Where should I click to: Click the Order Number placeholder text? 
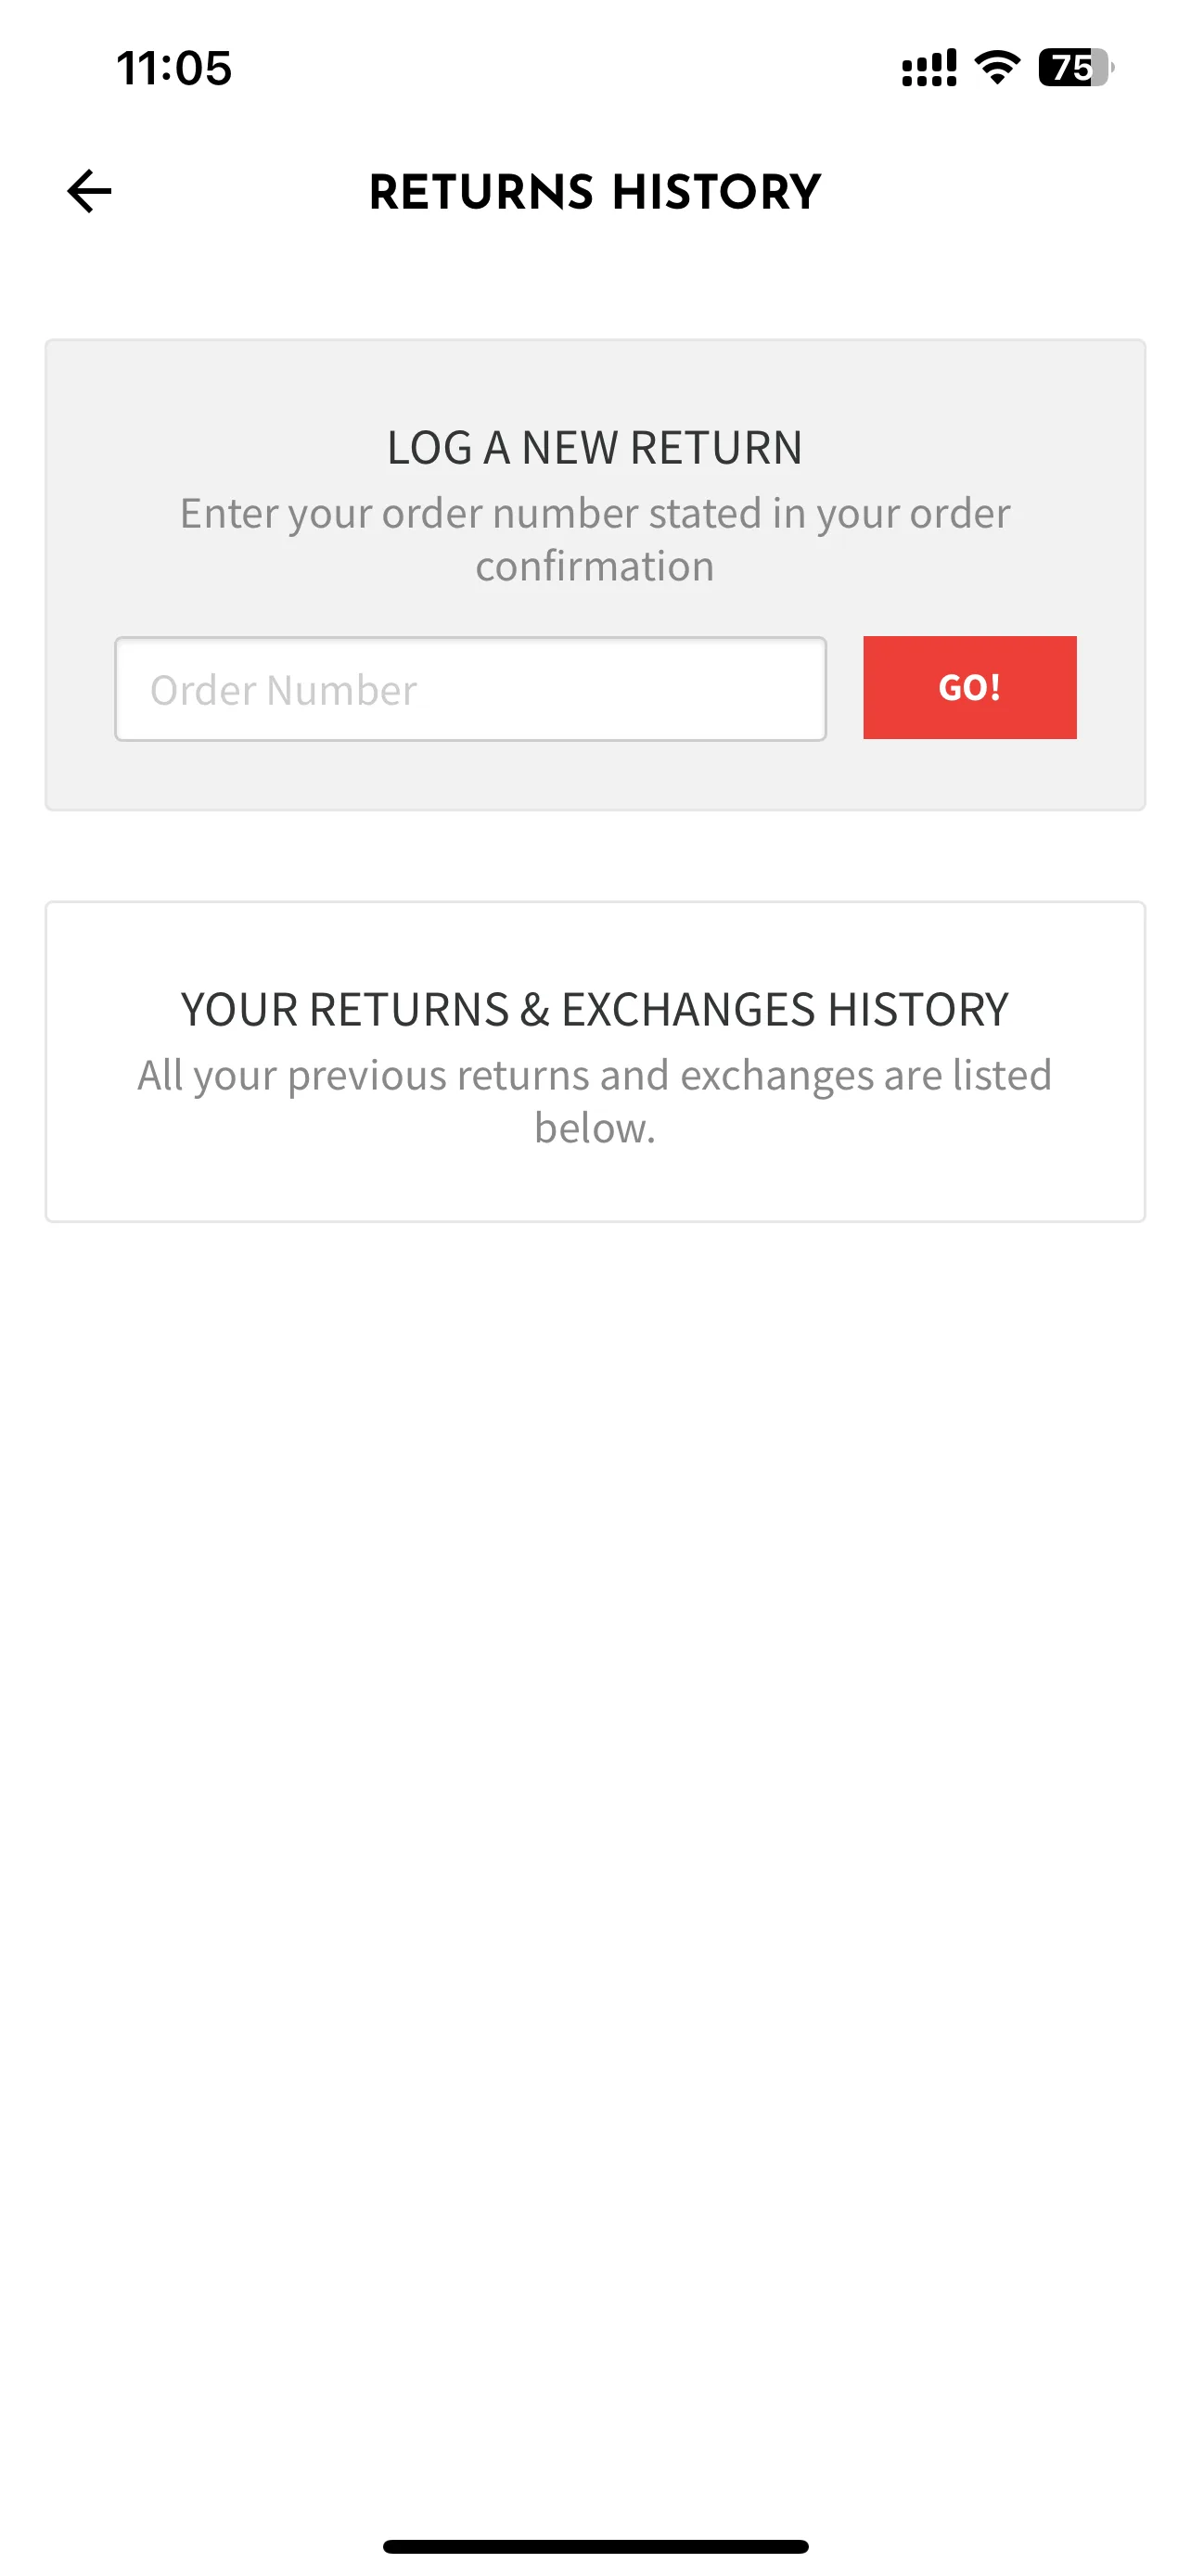click(283, 690)
